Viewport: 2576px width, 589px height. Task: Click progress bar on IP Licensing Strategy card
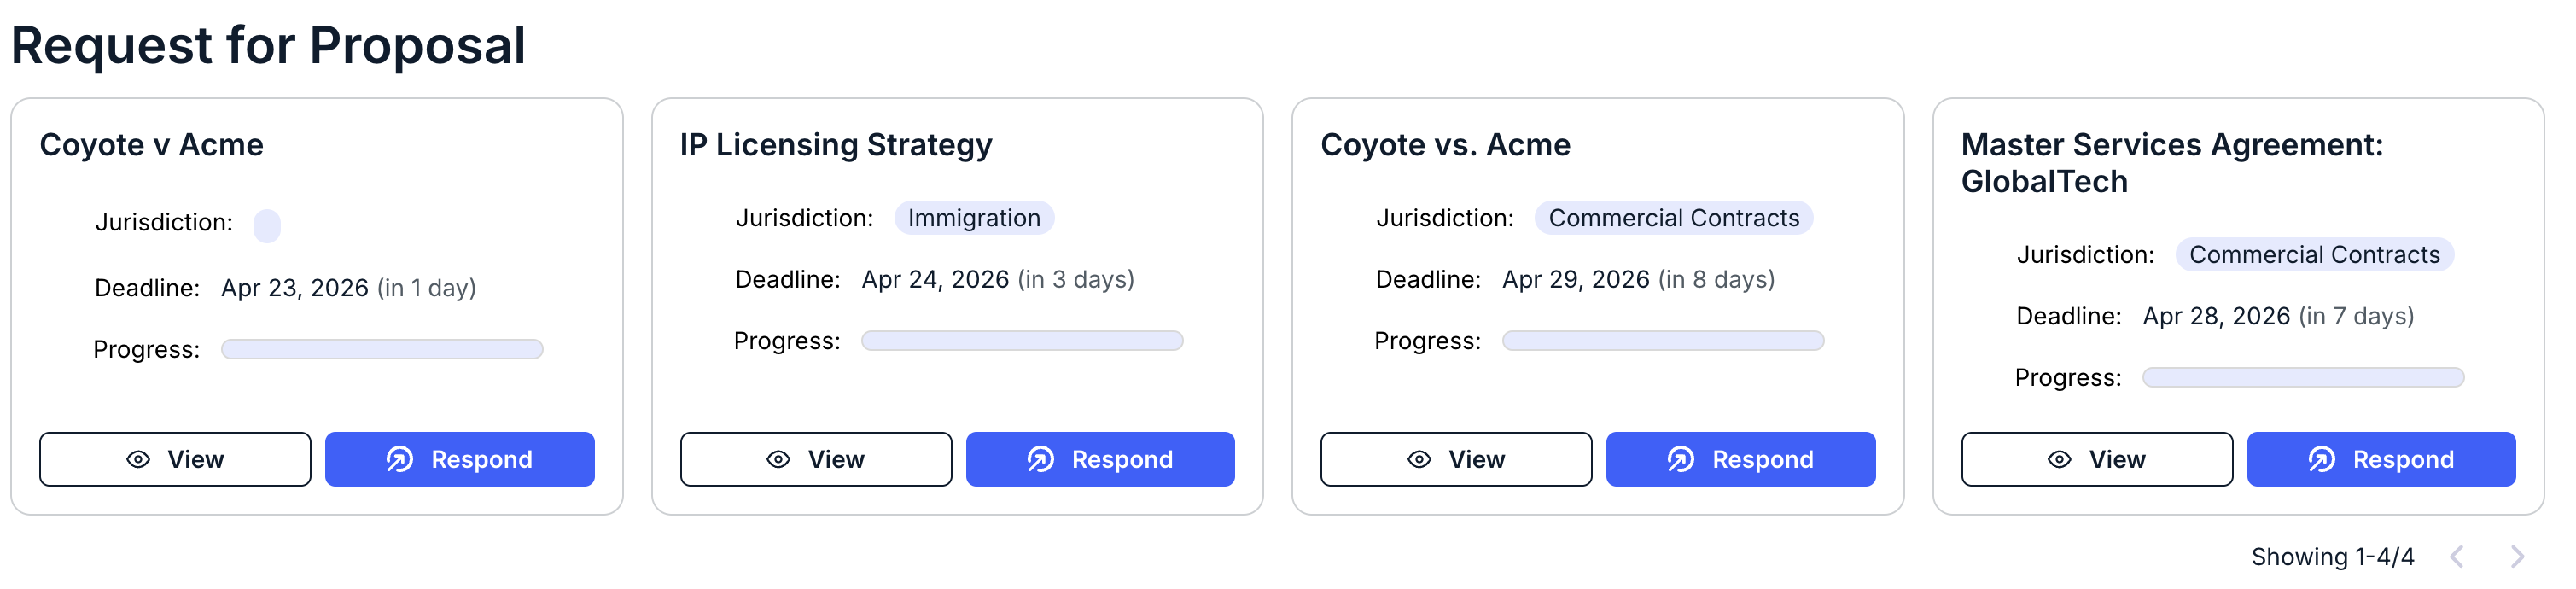click(1022, 341)
